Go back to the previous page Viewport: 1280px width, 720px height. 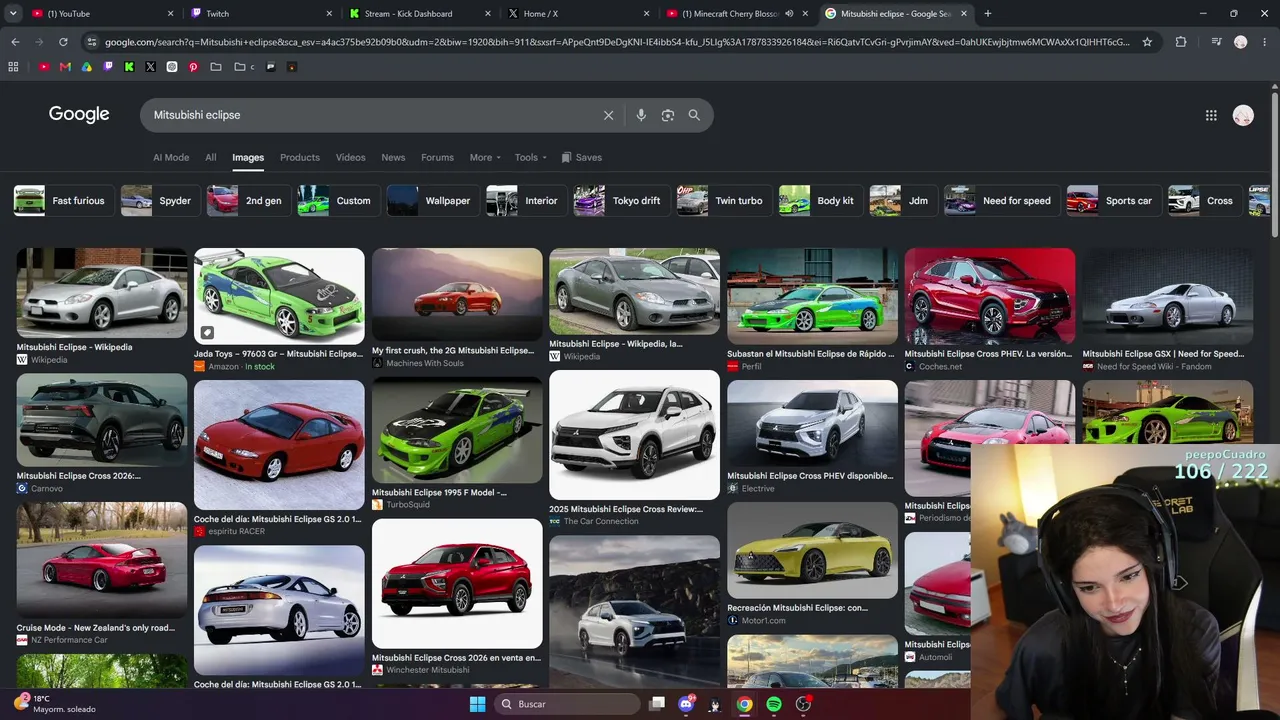click(15, 42)
